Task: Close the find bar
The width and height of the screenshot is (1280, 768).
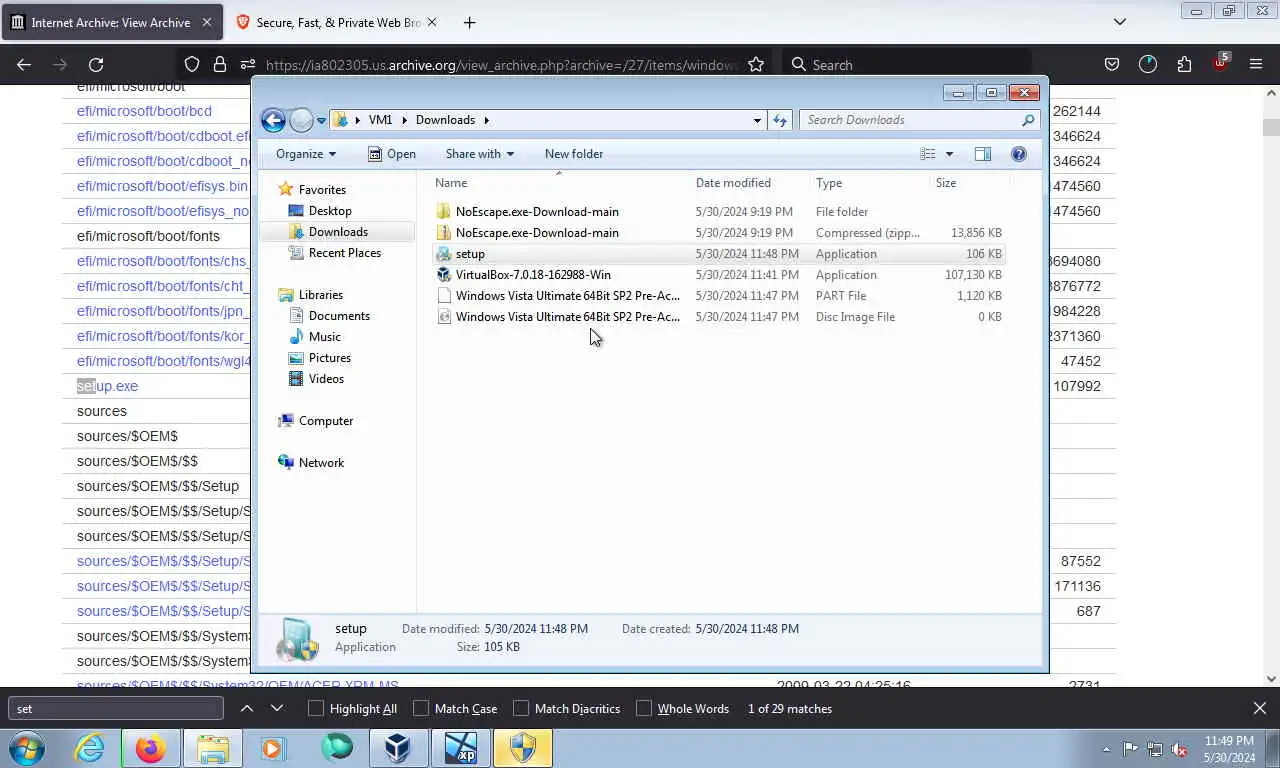Action: (1260, 709)
